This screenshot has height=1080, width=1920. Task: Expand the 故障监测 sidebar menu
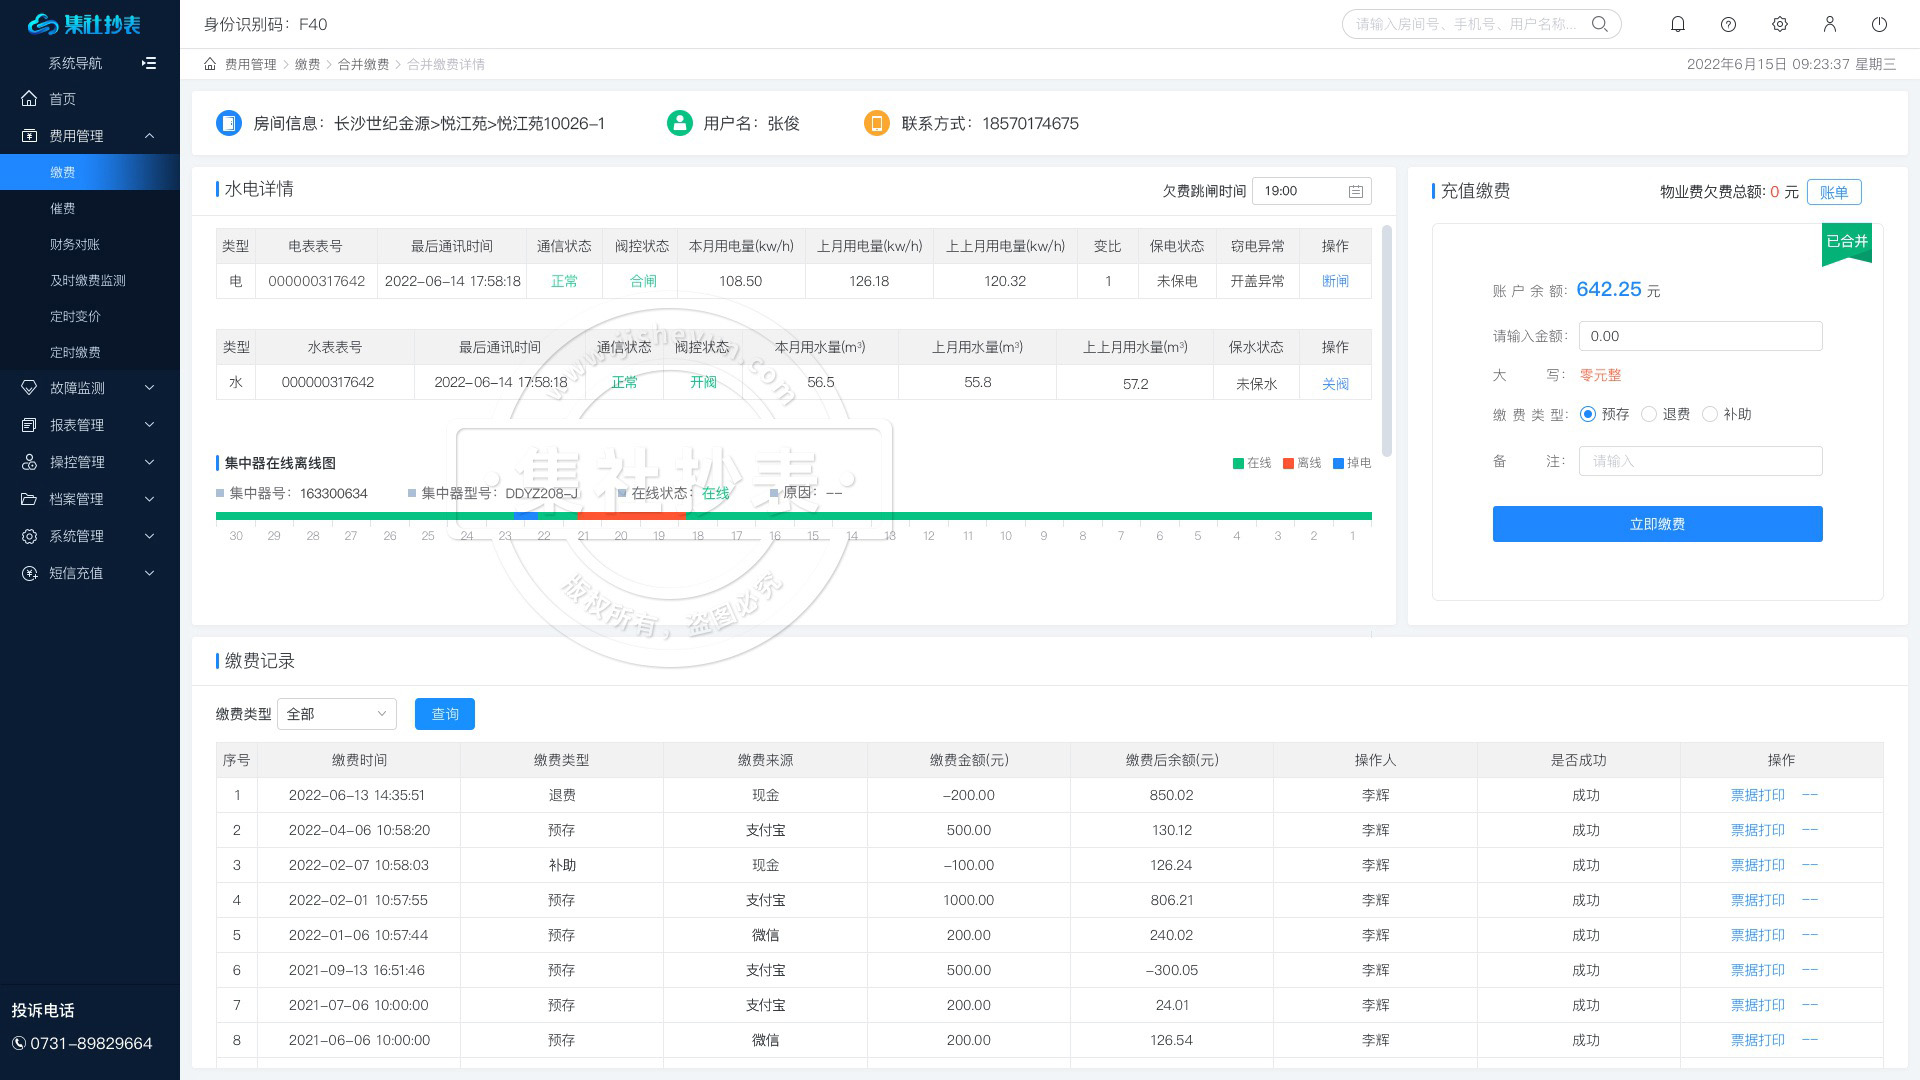[89, 388]
